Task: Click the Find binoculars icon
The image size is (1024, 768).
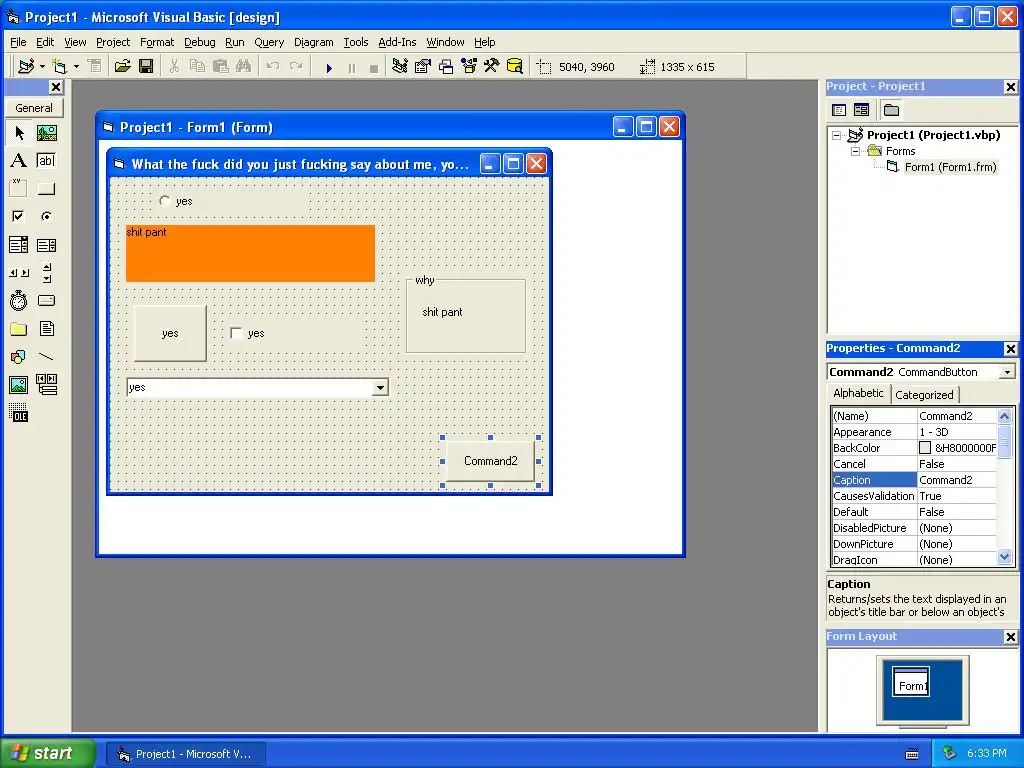Action: (244, 66)
